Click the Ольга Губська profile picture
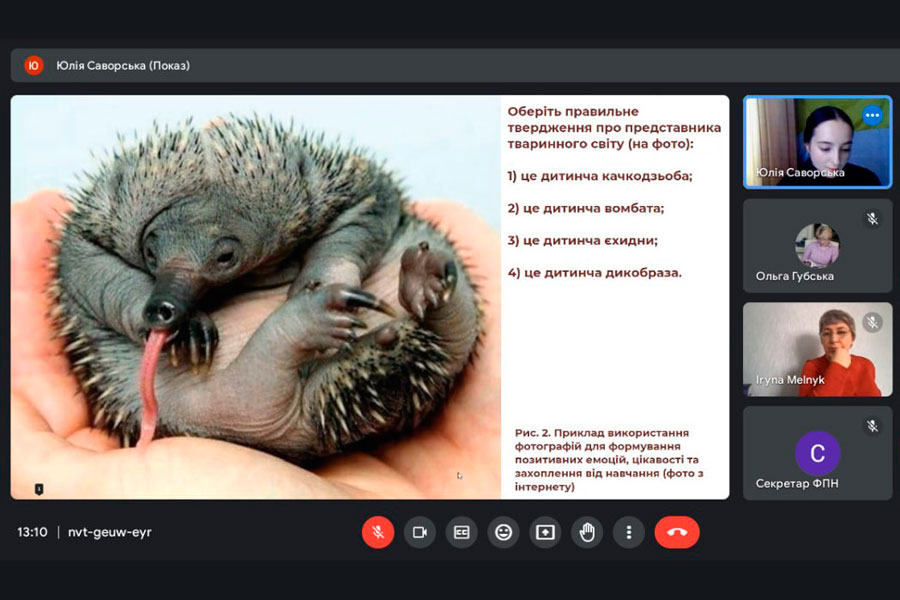The width and height of the screenshot is (900, 600). pos(817,244)
